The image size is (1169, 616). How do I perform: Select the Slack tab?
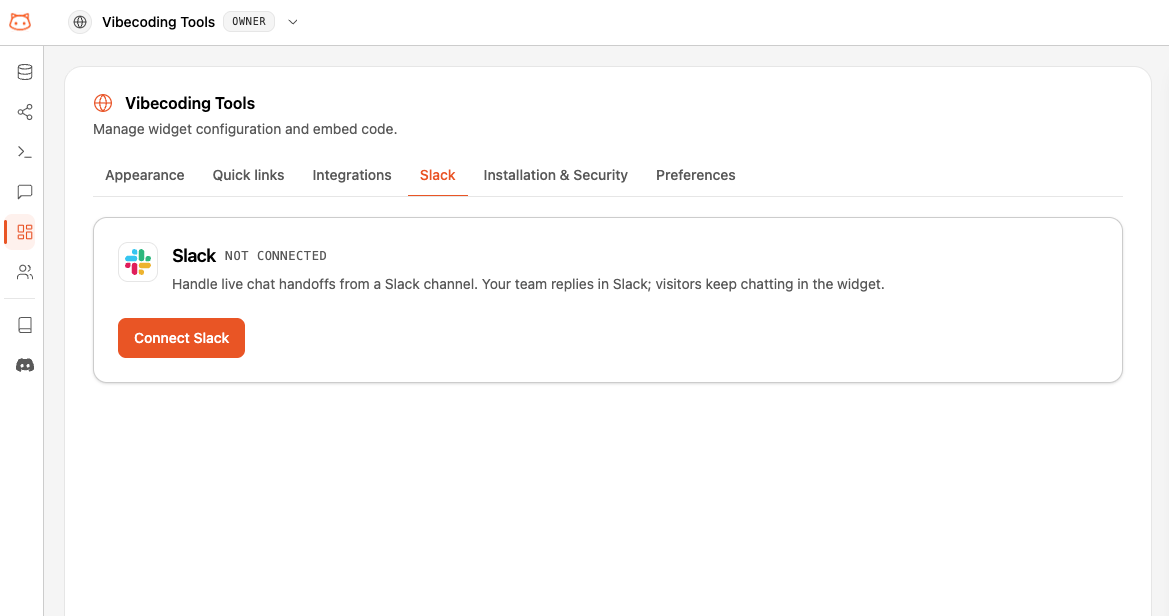pos(438,175)
